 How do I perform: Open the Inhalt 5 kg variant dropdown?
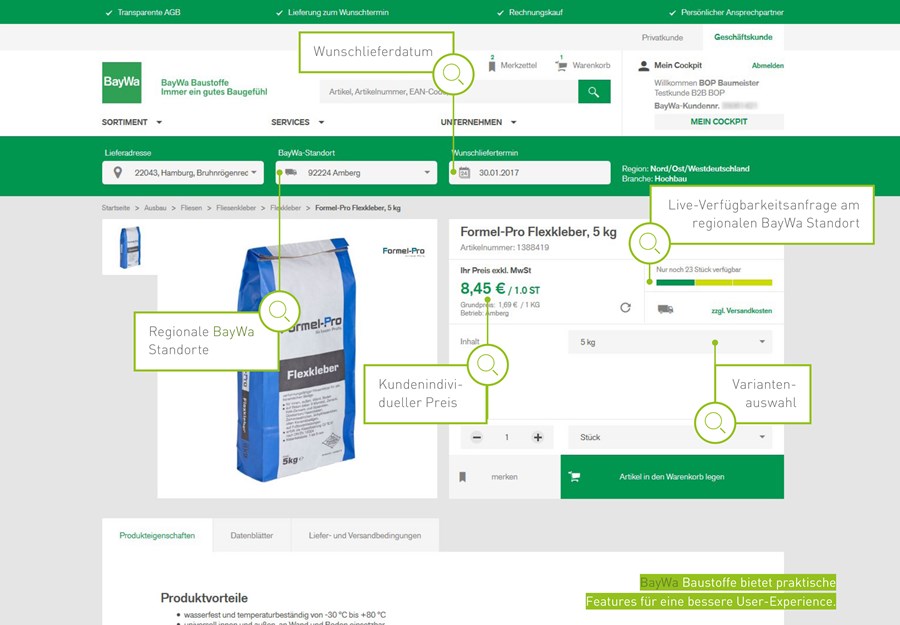[x=670, y=342]
